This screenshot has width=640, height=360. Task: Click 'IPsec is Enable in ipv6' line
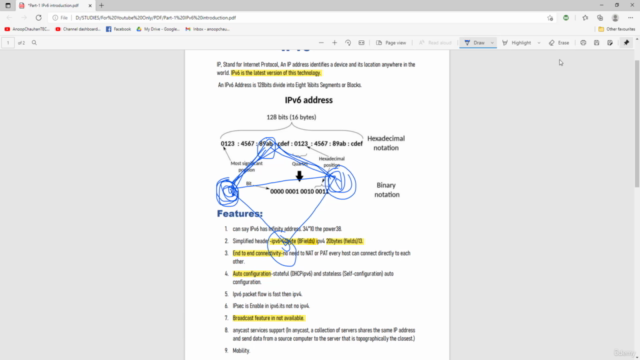pyautogui.click(x=271, y=306)
